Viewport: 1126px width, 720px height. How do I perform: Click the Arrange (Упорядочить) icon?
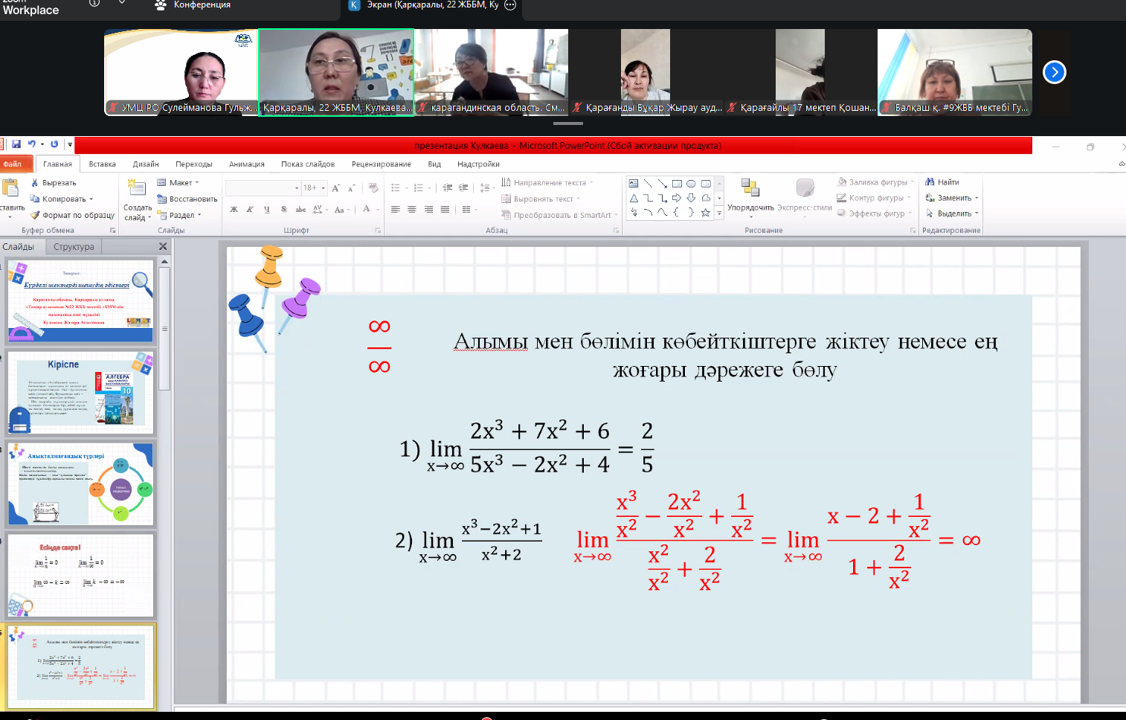tap(750, 190)
